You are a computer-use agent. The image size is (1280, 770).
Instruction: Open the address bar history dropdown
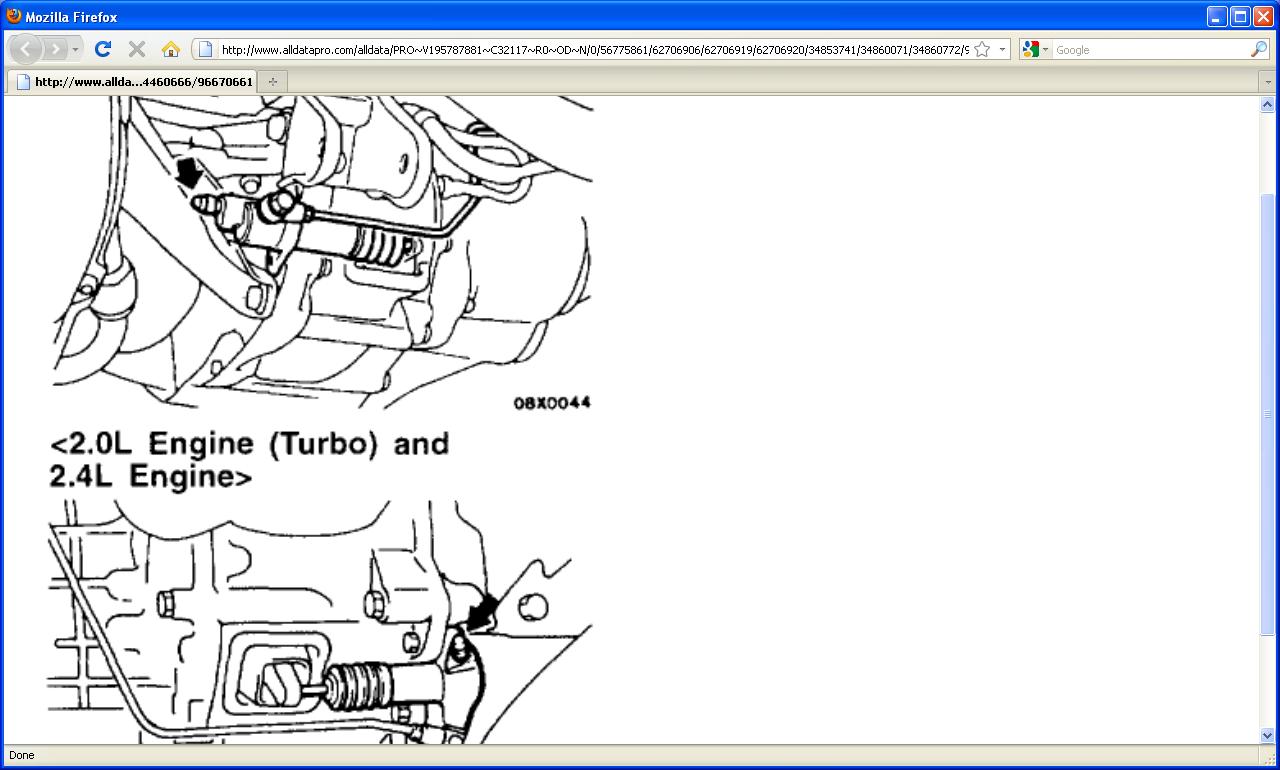coord(1002,49)
